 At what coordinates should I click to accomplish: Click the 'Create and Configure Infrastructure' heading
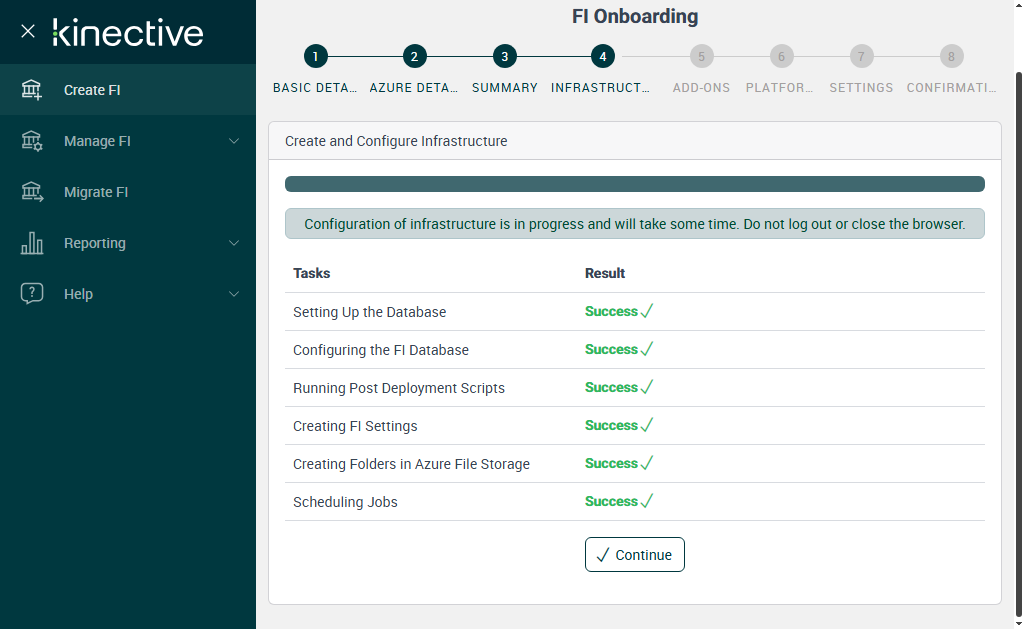[396, 141]
